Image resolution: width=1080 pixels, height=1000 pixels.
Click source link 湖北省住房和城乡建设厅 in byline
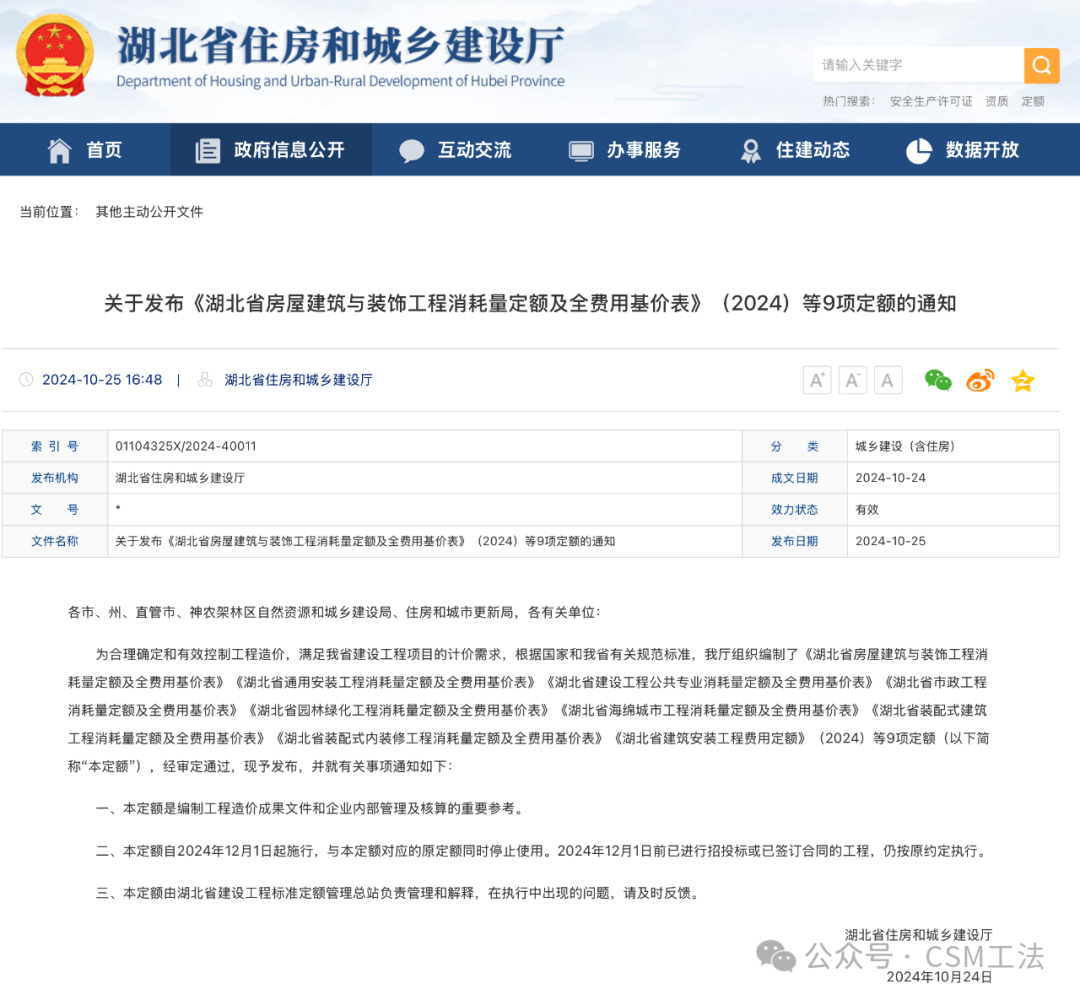tap(298, 380)
